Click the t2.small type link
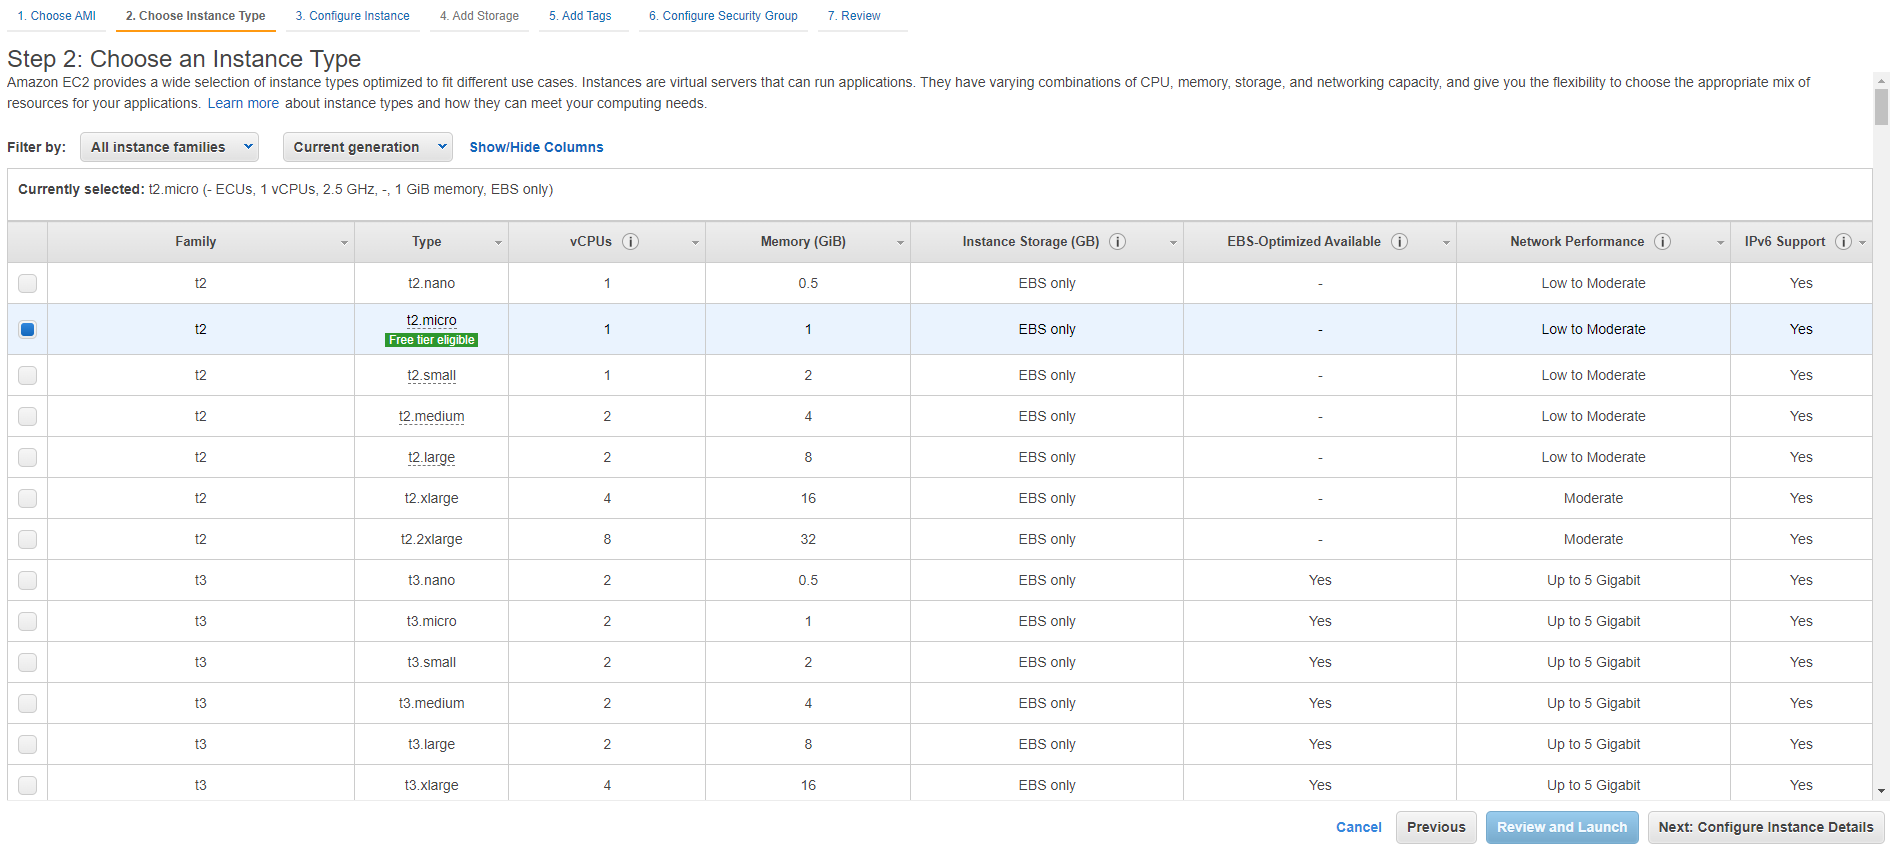 (x=431, y=375)
